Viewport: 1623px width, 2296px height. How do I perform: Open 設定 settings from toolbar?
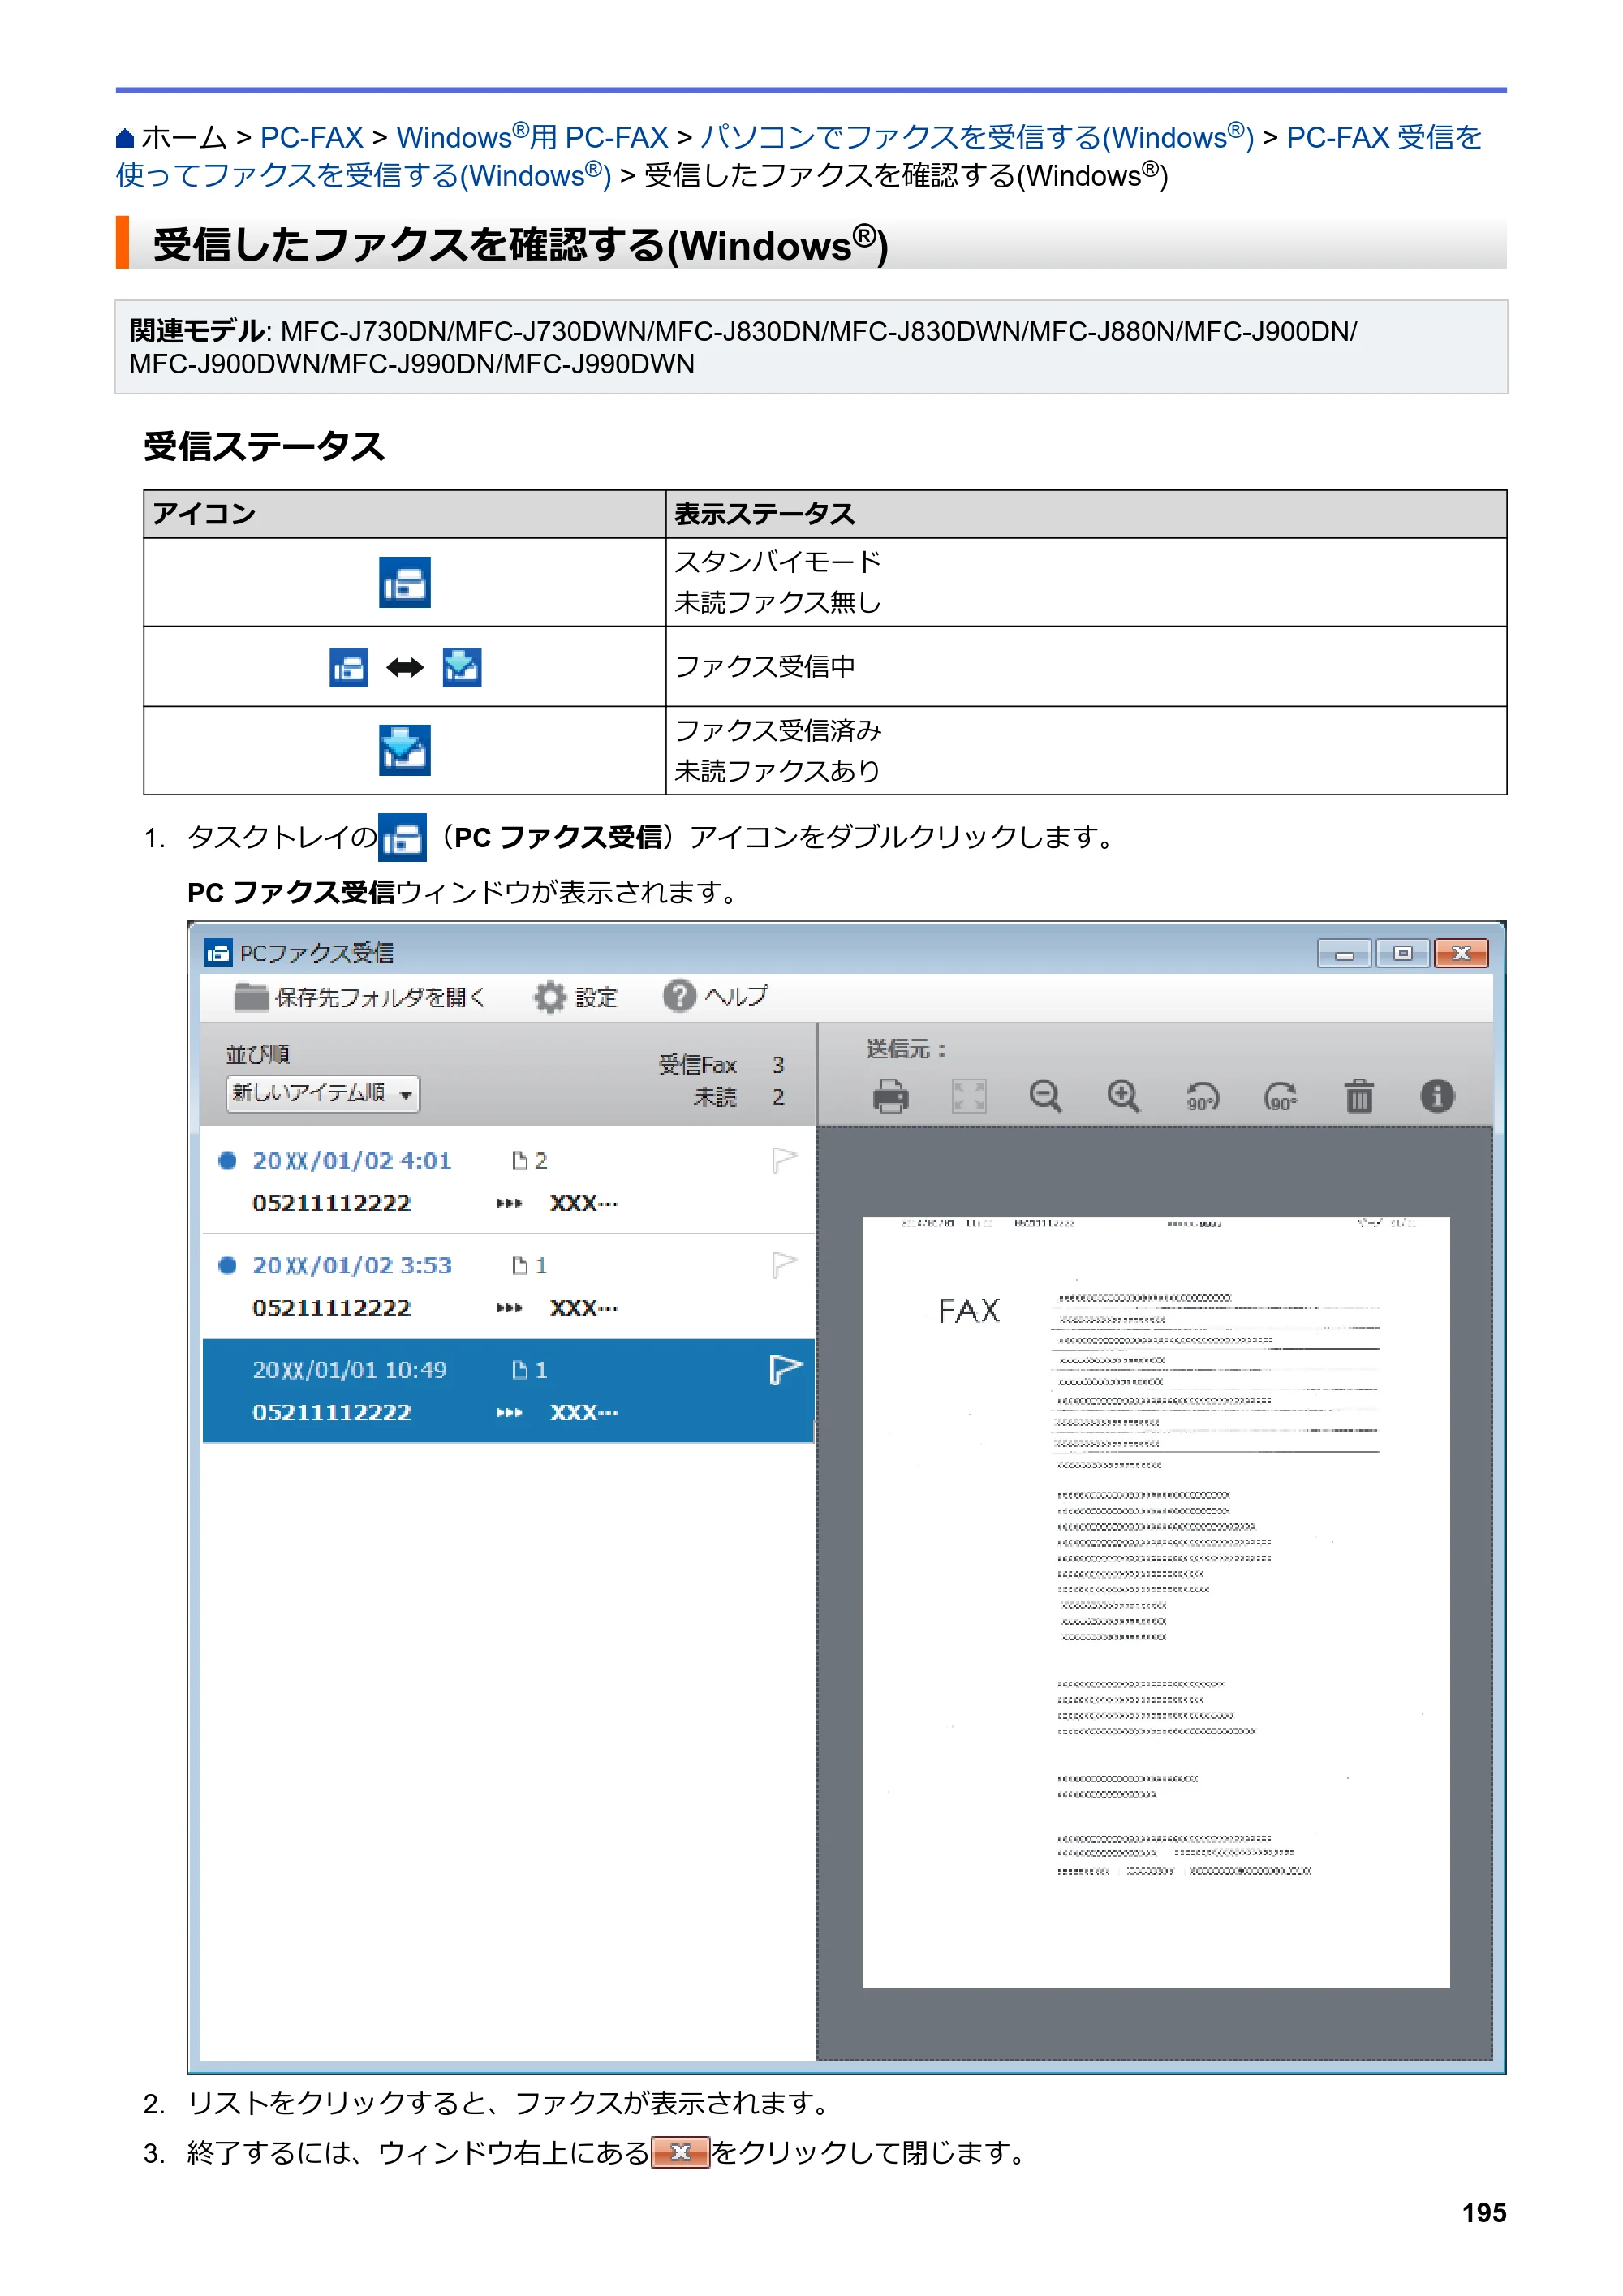click(x=575, y=997)
